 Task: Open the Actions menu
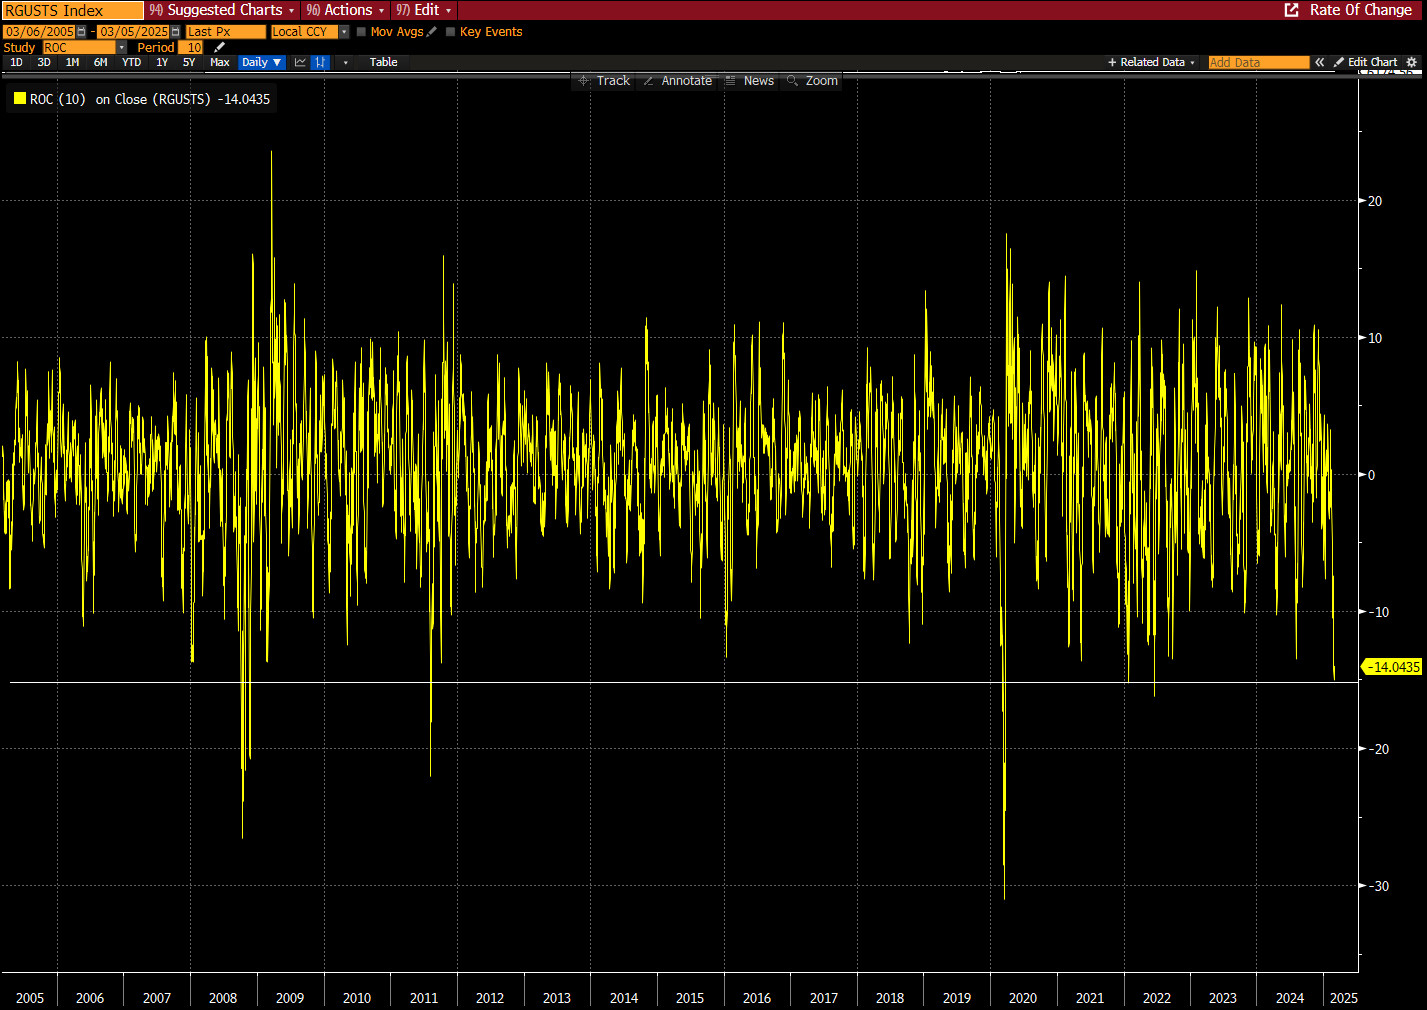345,10
